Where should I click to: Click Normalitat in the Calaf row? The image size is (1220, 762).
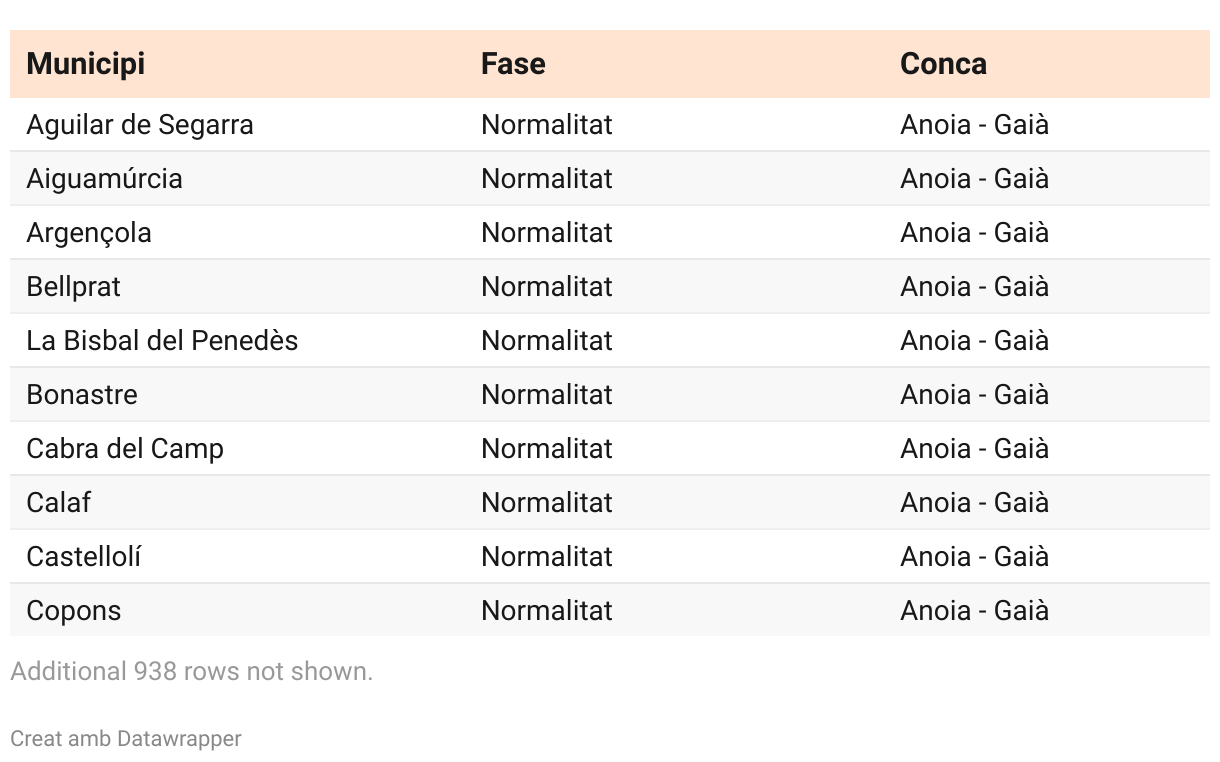coord(547,503)
